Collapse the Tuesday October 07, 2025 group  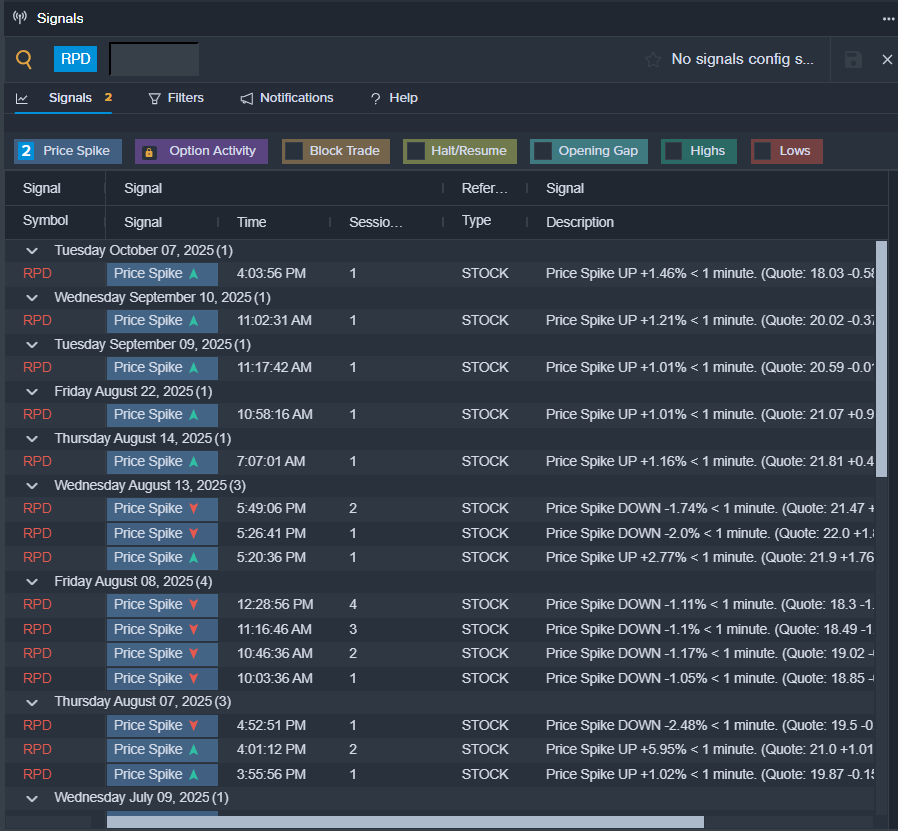tap(32, 250)
